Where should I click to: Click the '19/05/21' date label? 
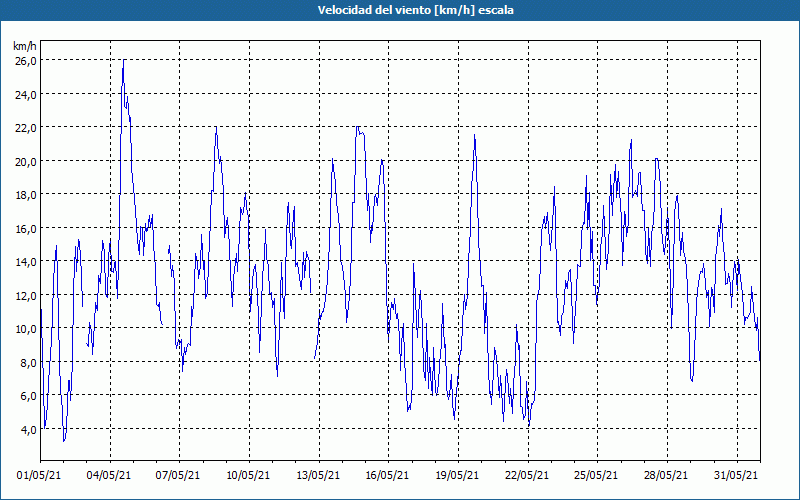click(x=457, y=475)
